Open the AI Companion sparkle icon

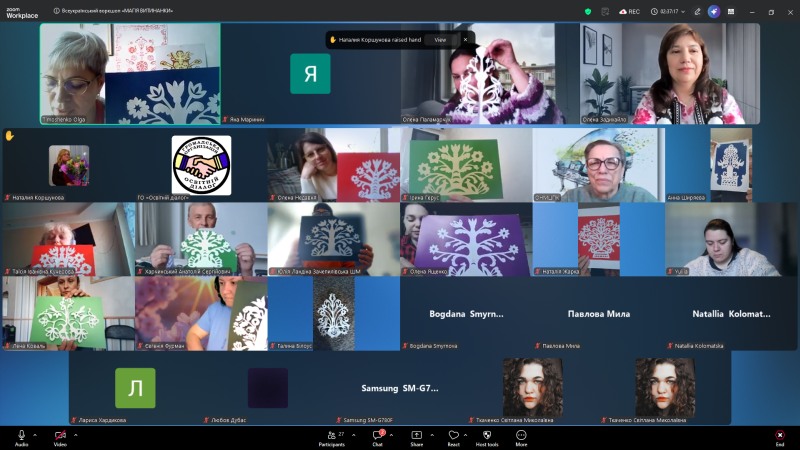(714, 11)
